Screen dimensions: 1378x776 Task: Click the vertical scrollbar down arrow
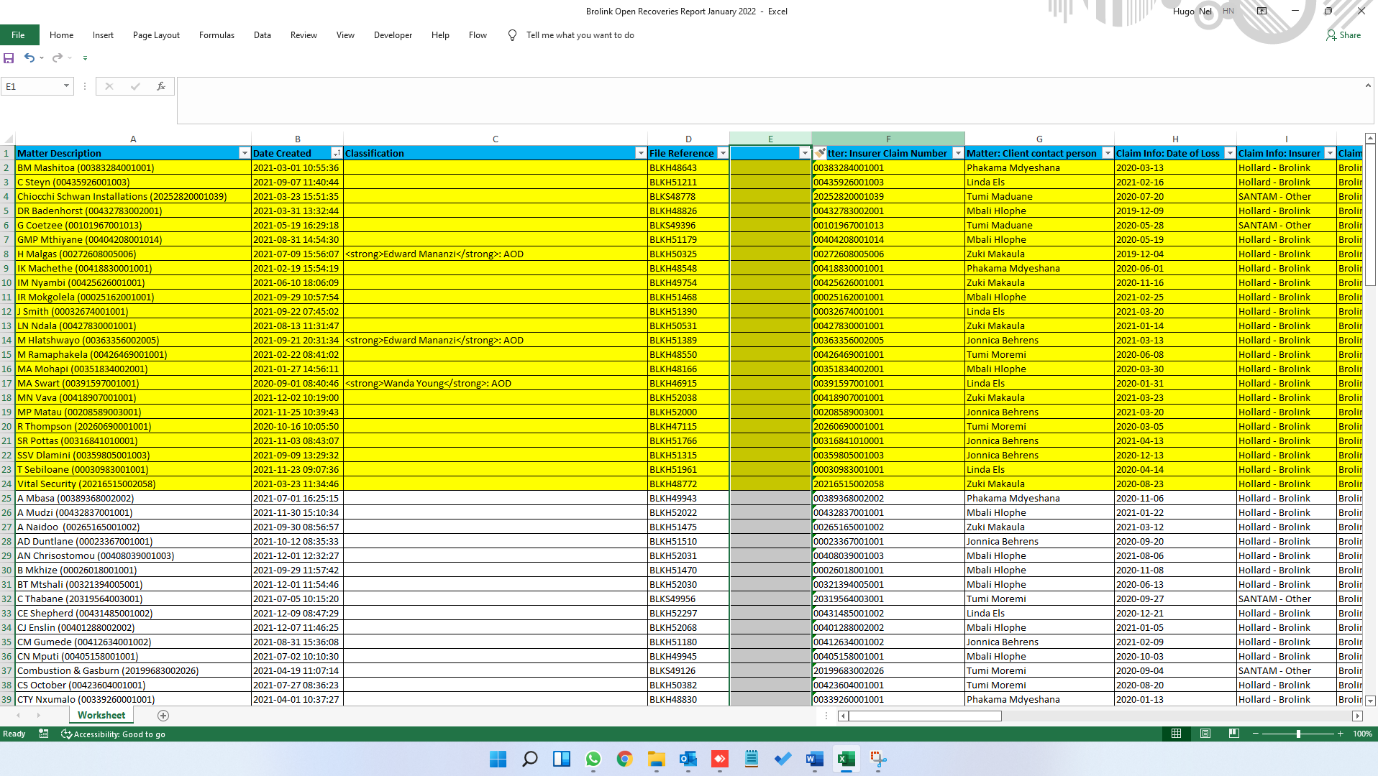click(1371, 701)
